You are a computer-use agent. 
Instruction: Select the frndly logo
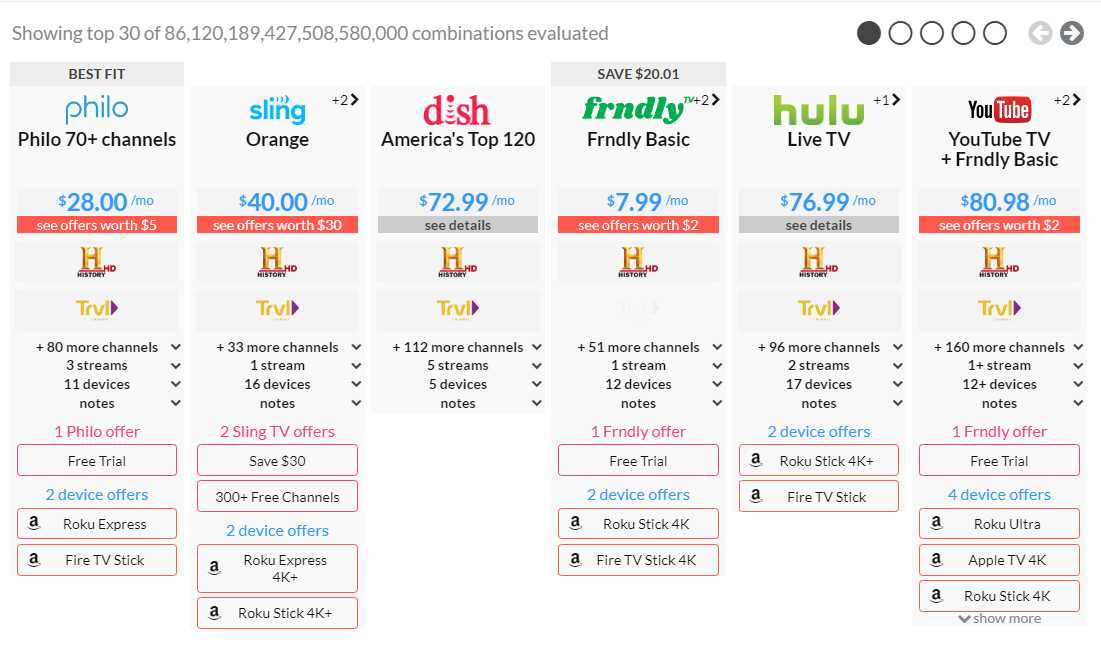[x=631, y=108]
